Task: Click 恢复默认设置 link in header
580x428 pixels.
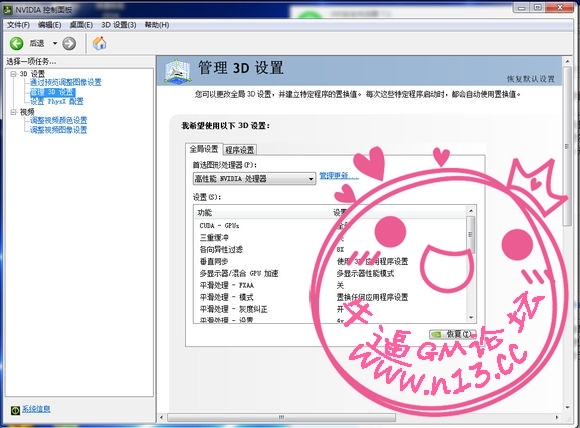Action: pos(530,79)
